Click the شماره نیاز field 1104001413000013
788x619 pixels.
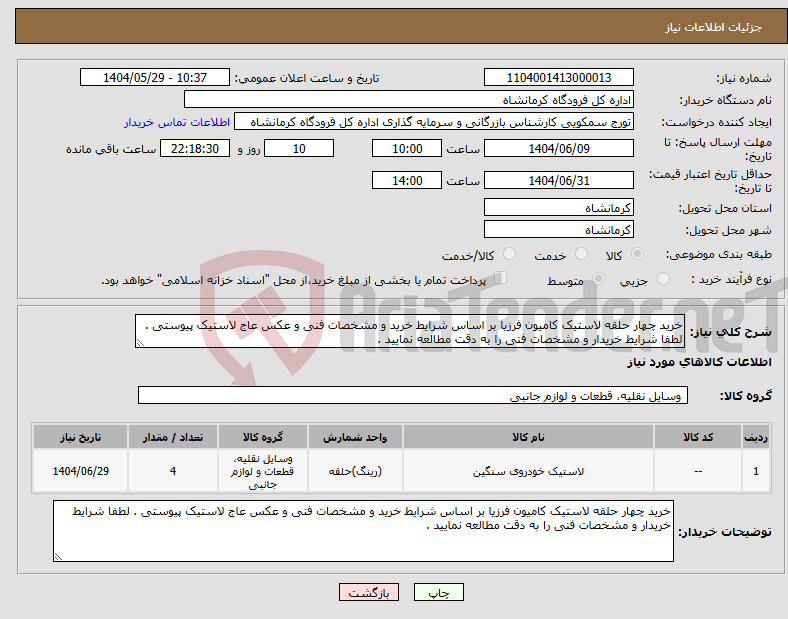click(x=559, y=77)
